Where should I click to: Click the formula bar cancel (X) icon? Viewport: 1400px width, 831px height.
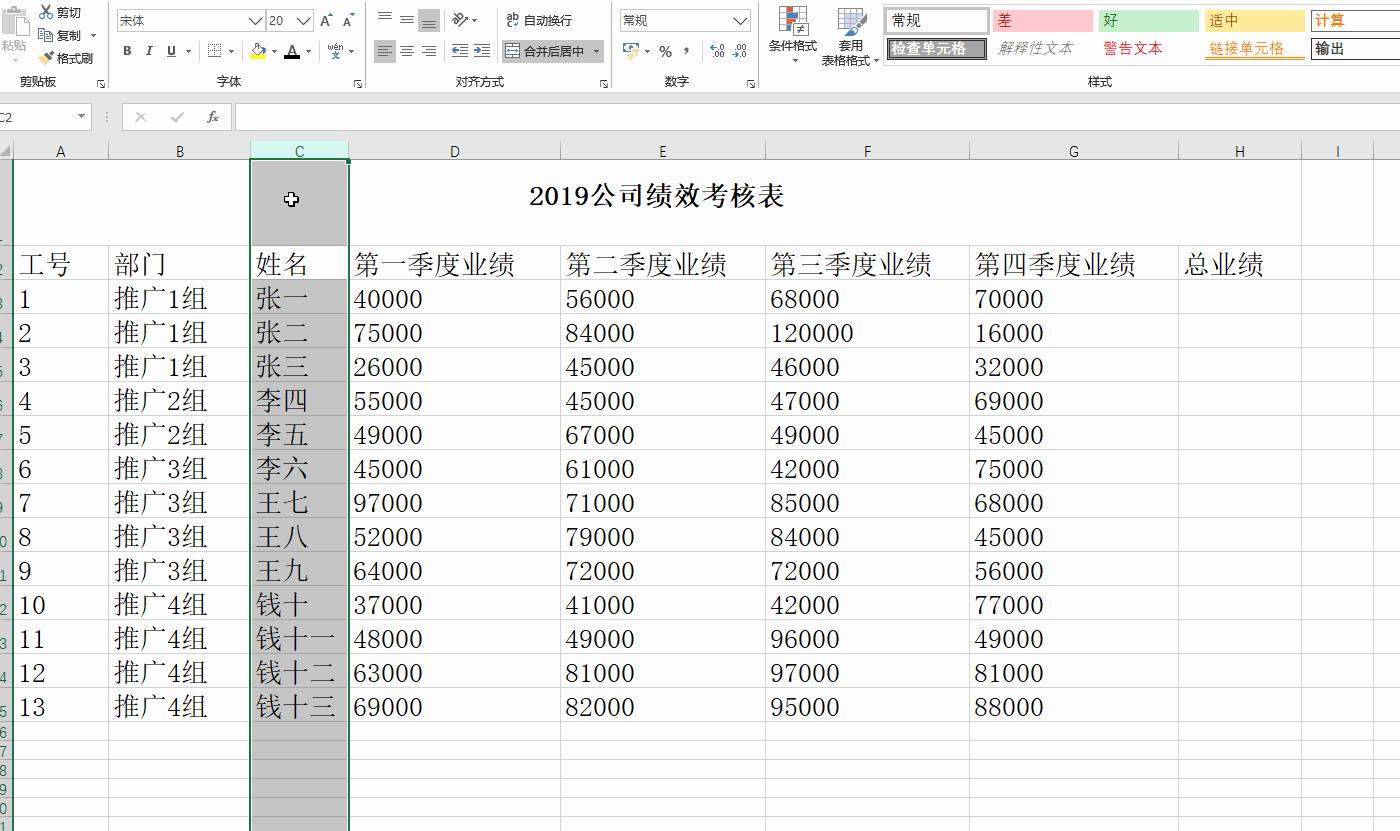tap(141, 117)
